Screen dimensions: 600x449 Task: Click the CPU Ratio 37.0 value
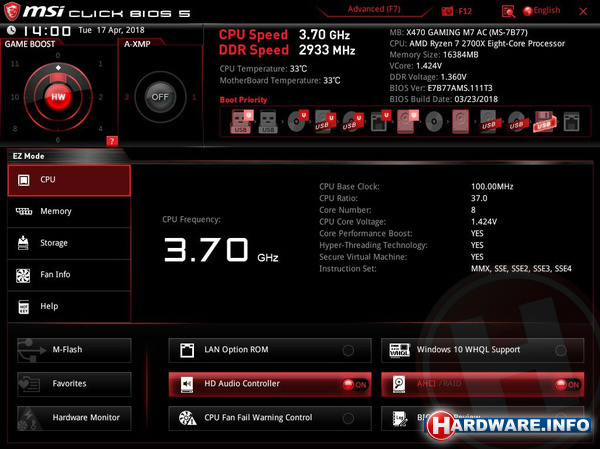tap(479, 198)
